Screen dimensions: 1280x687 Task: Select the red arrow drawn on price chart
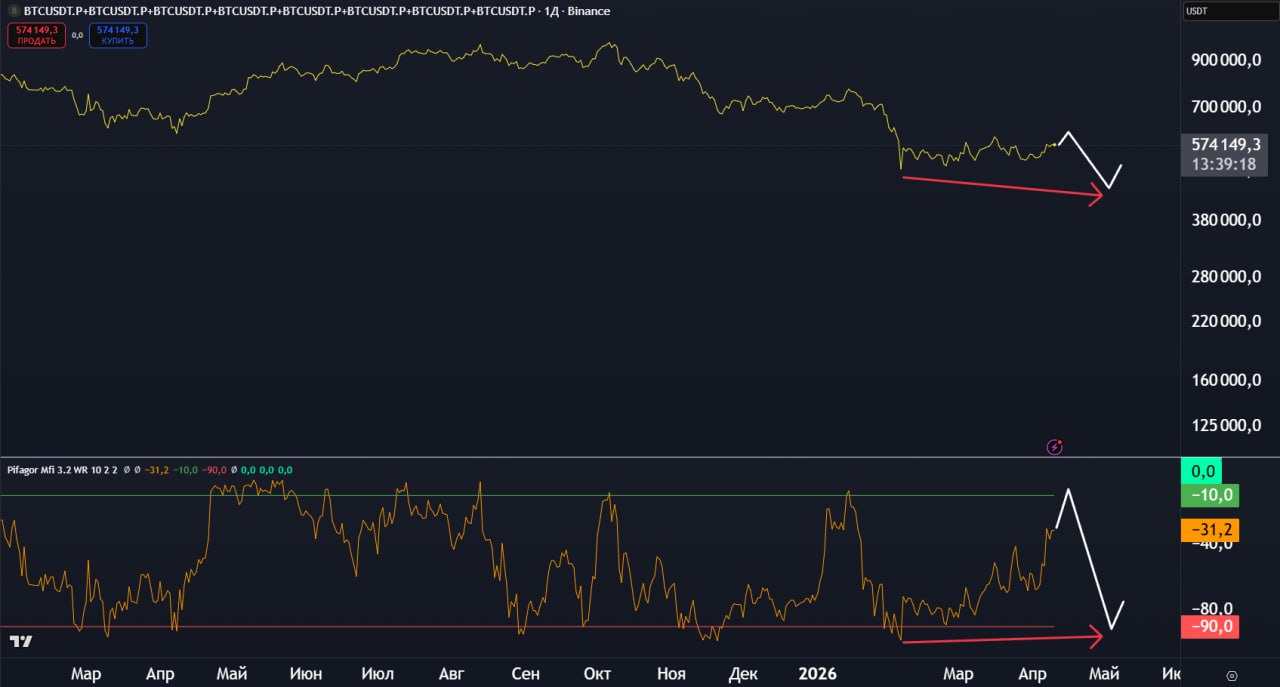click(x=1000, y=187)
